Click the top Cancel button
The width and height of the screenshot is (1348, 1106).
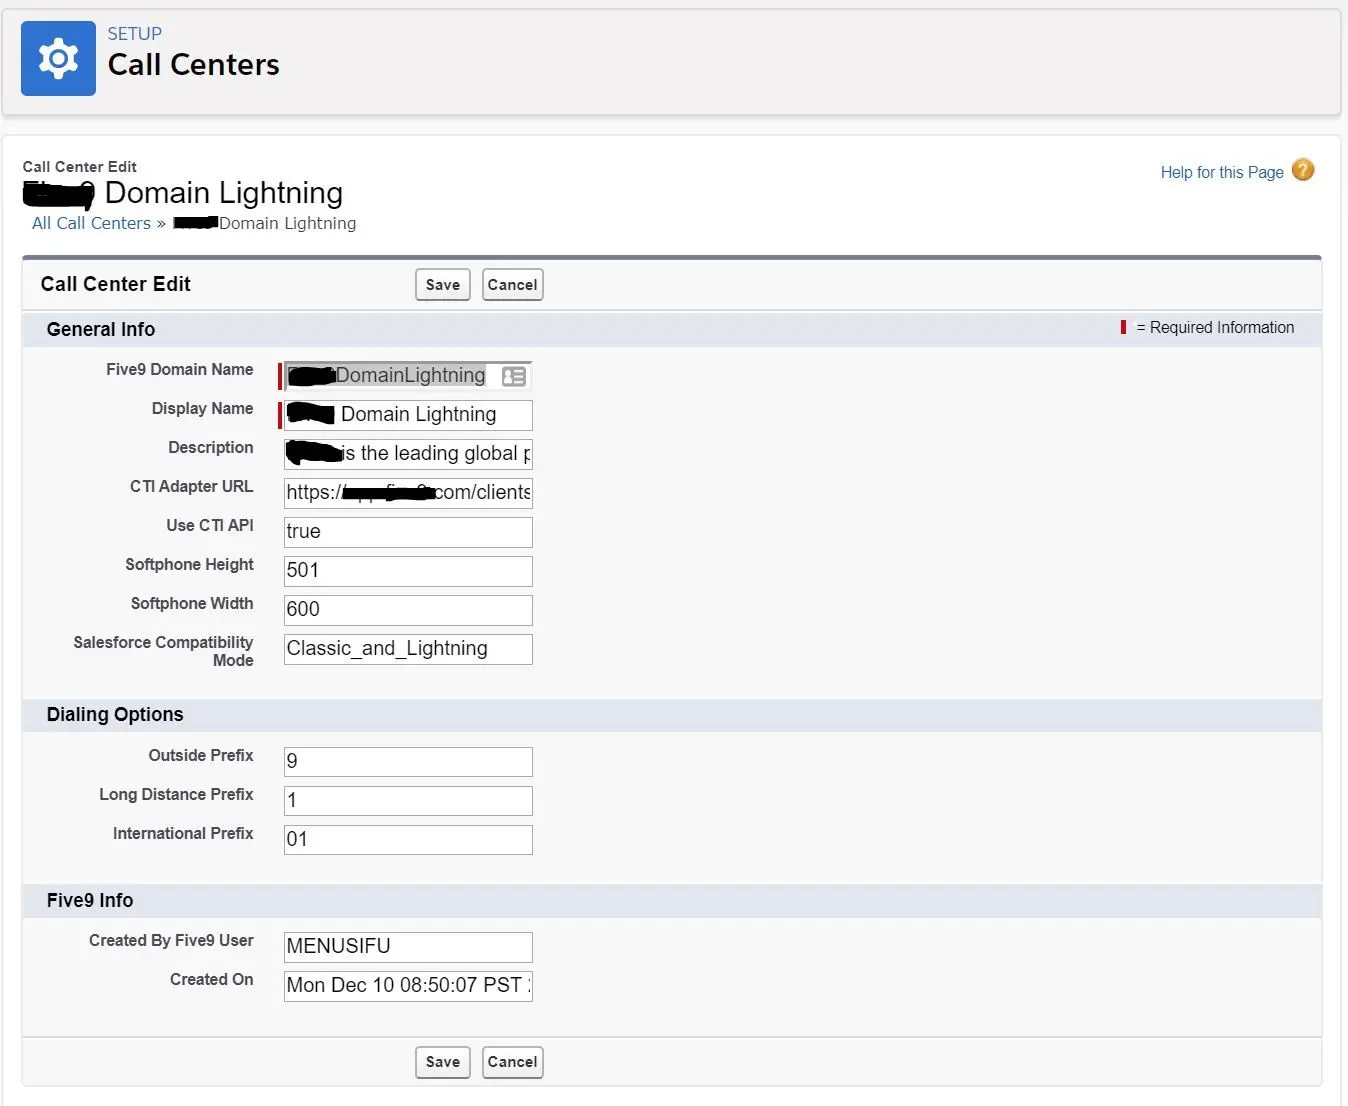coord(512,285)
